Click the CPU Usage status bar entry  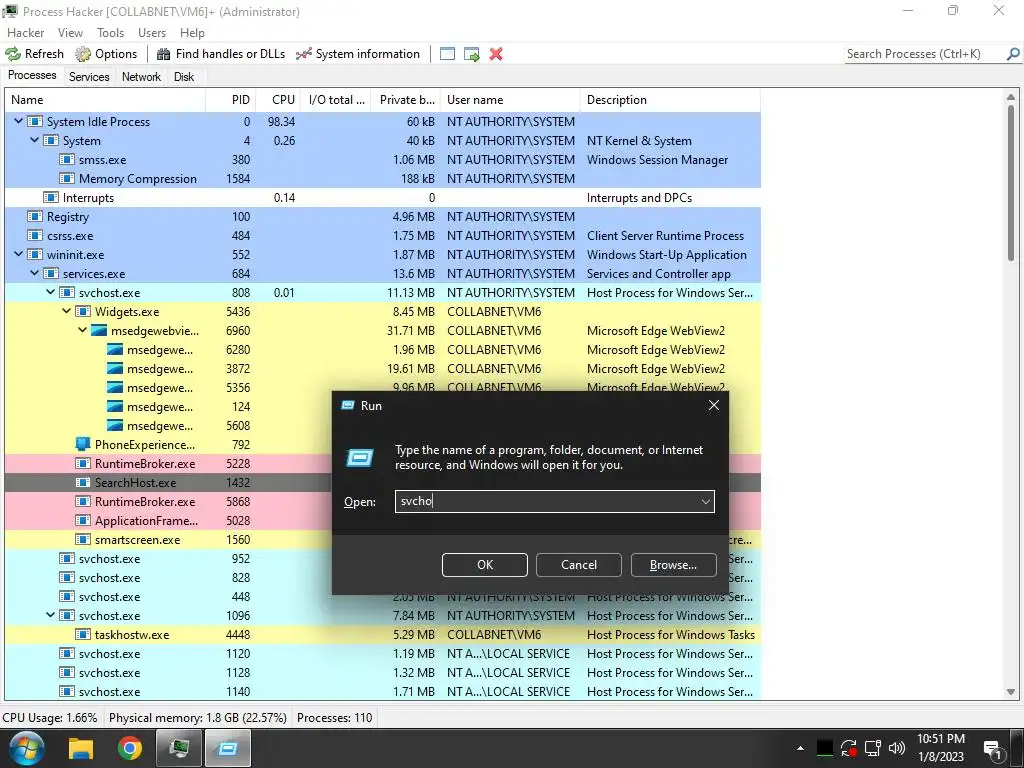50,718
